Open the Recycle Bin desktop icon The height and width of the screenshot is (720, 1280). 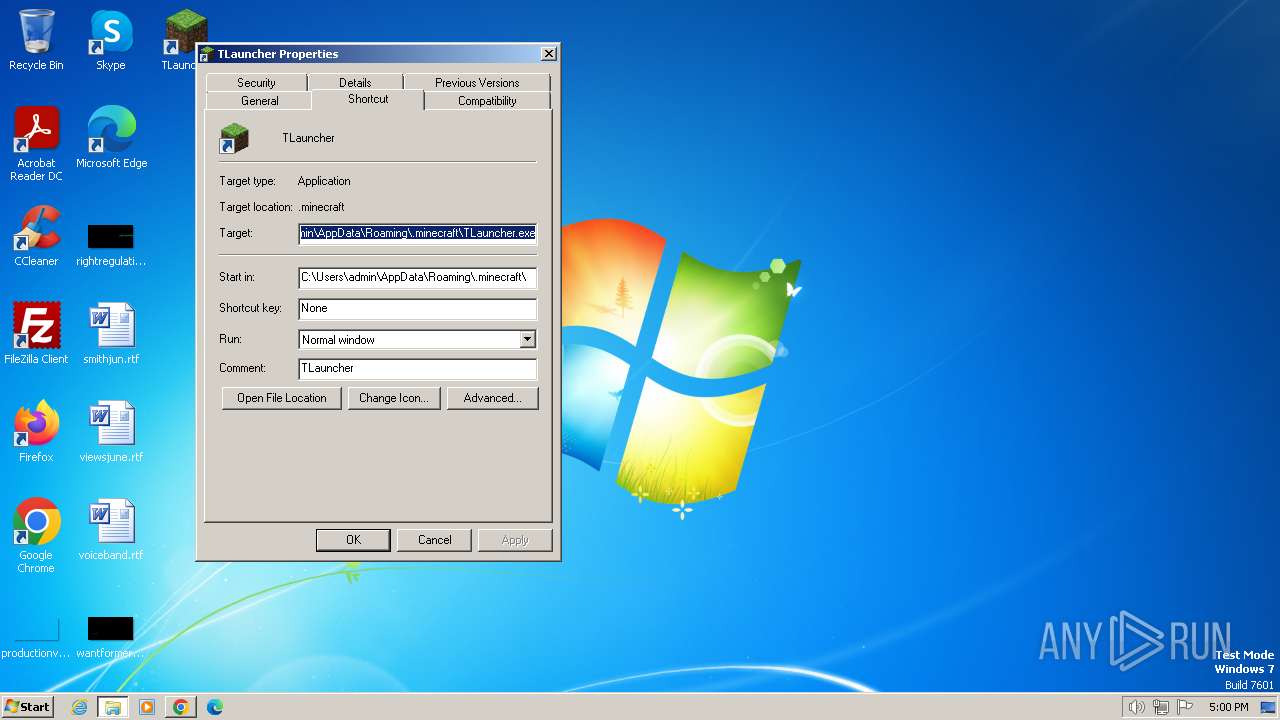tap(36, 41)
